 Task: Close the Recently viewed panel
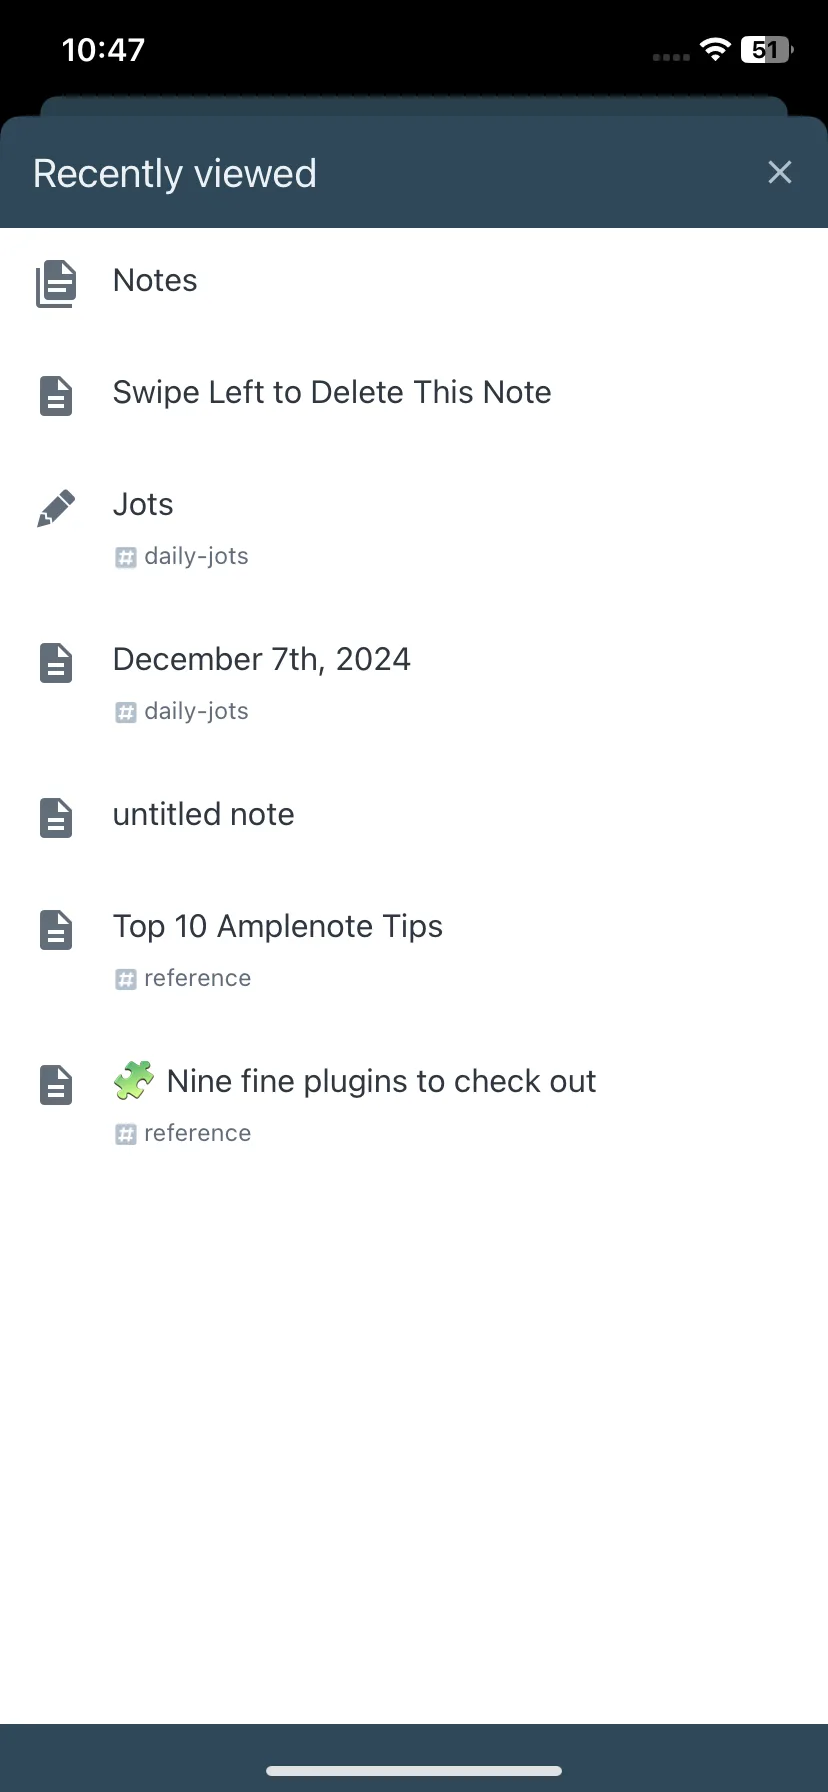780,172
